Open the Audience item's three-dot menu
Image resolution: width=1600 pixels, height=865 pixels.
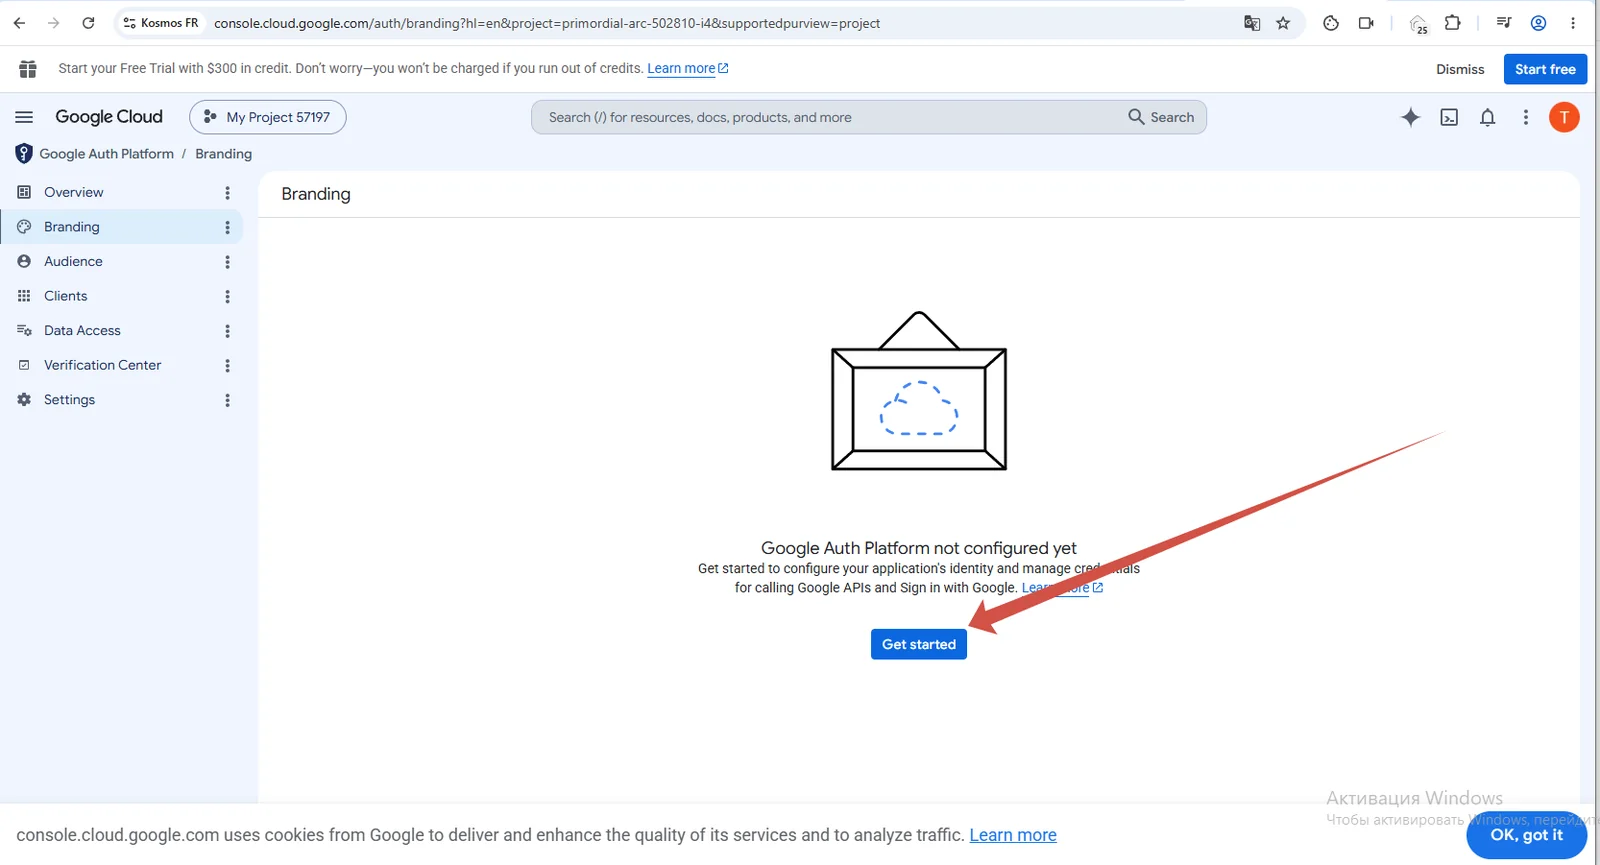coord(228,262)
